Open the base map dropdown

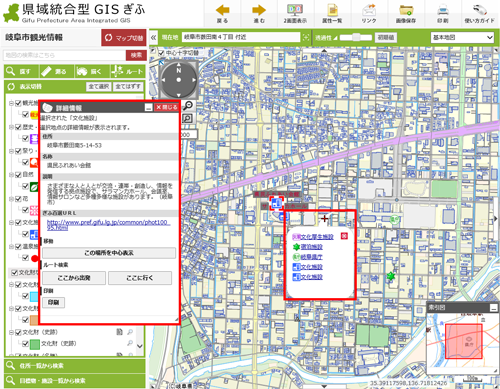462,37
